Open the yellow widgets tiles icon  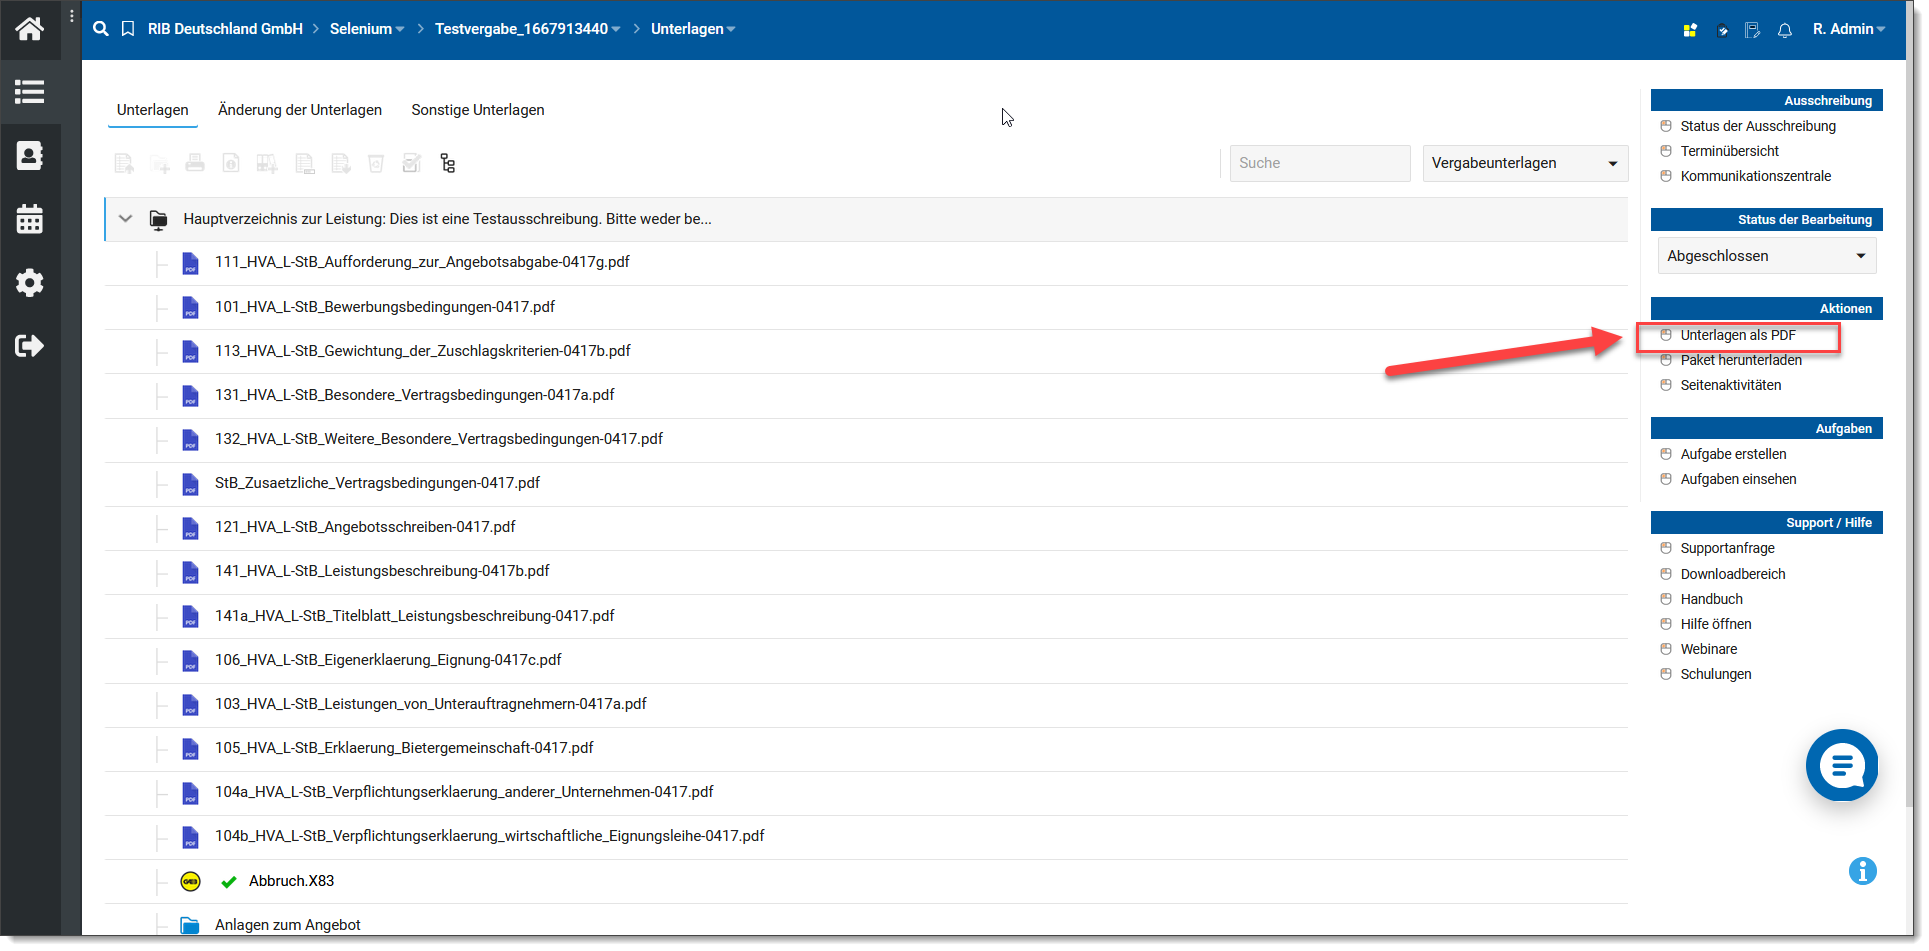(x=1690, y=30)
